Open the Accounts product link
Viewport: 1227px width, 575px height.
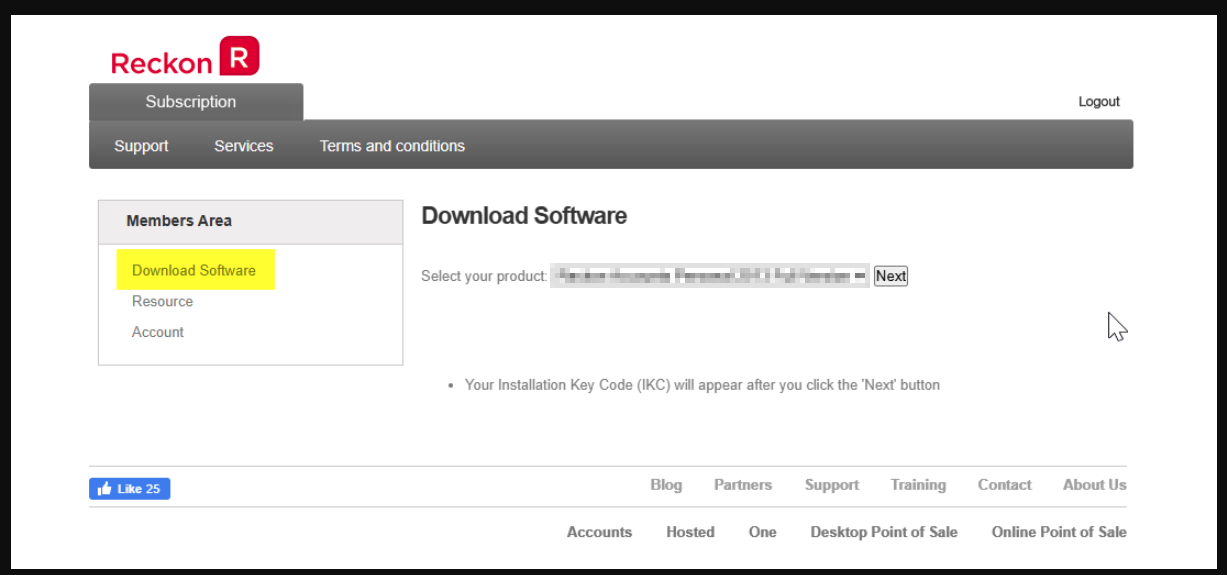[599, 532]
